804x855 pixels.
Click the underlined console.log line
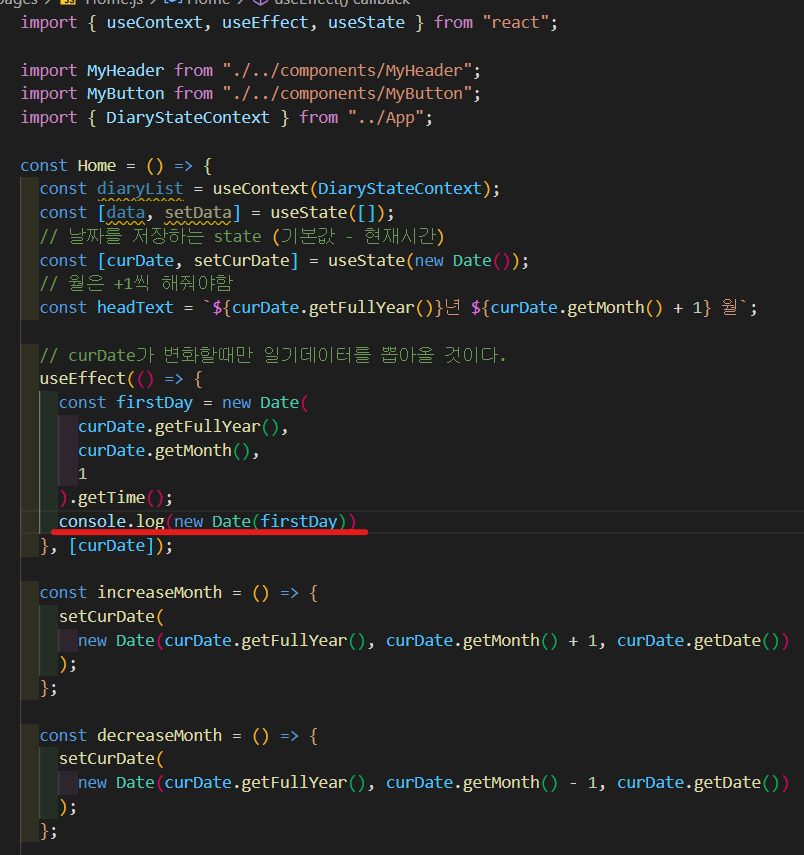pyautogui.click(x=207, y=521)
